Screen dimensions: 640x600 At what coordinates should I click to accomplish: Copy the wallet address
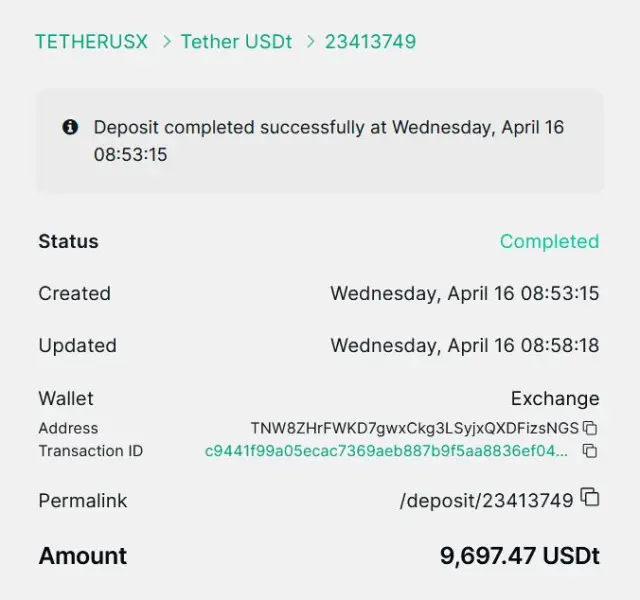tap(590, 428)
